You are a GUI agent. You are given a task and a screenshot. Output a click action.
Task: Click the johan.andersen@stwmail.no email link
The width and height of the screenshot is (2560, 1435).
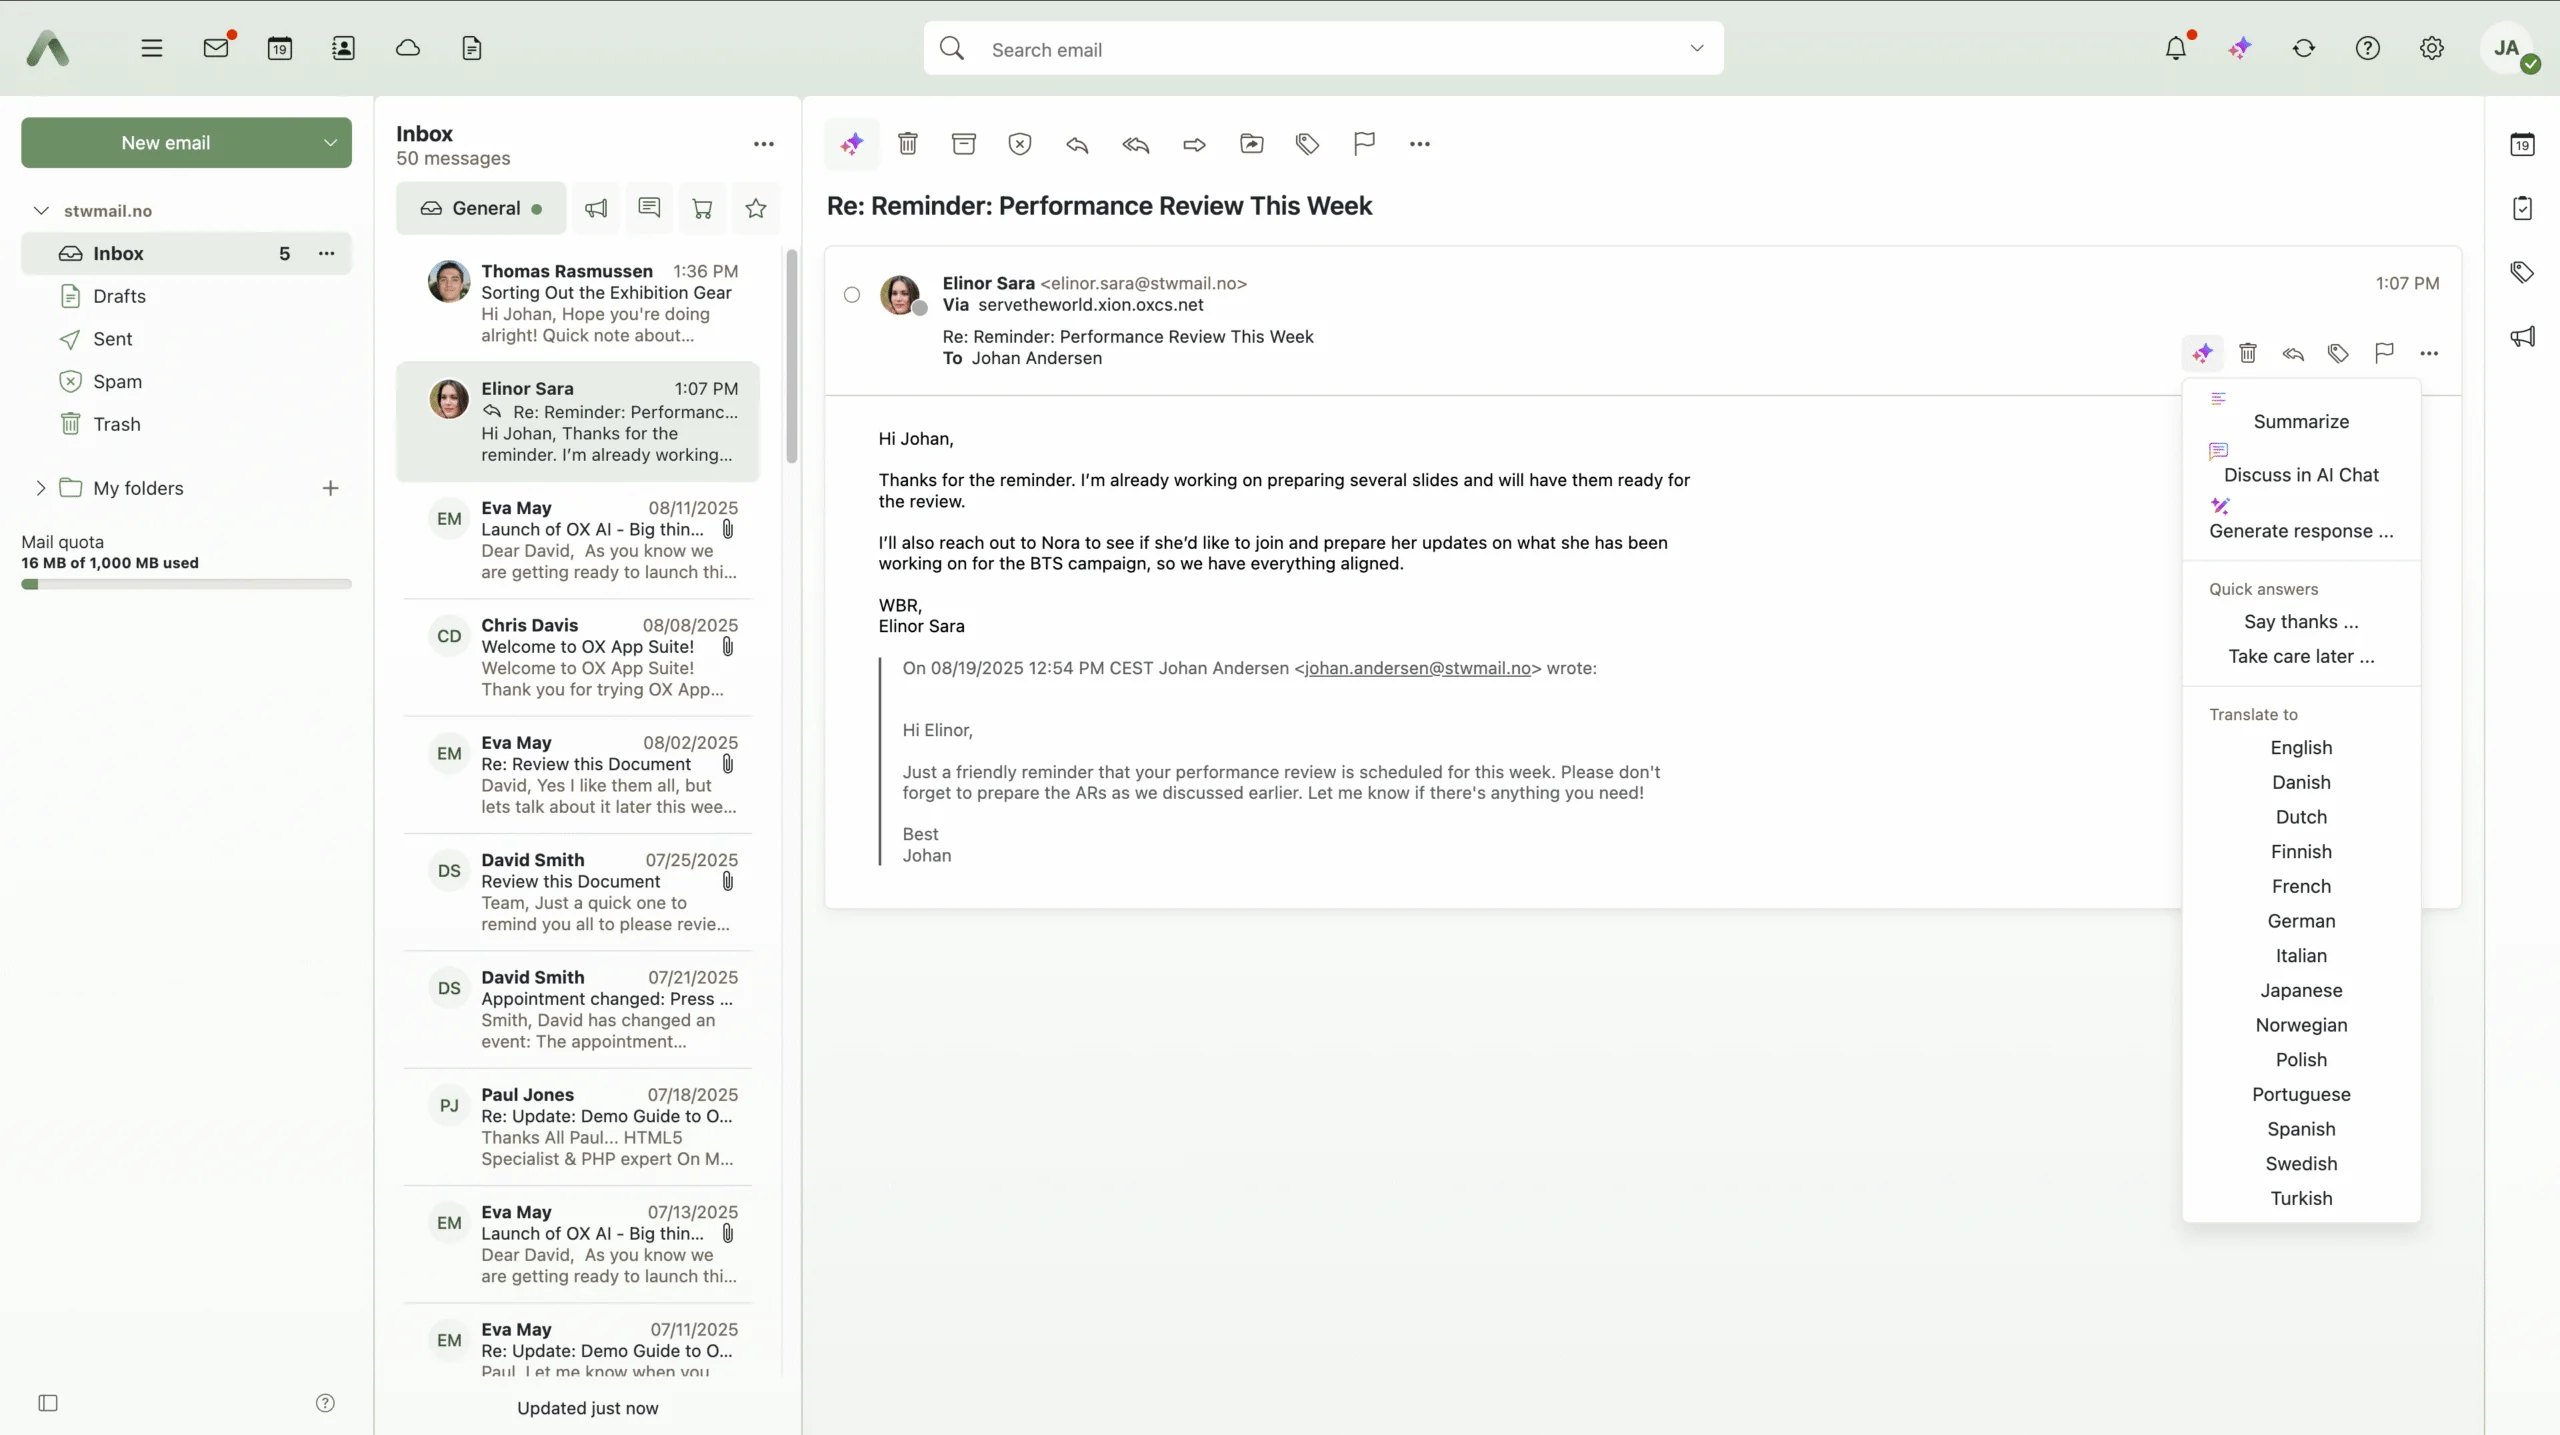1417,668
